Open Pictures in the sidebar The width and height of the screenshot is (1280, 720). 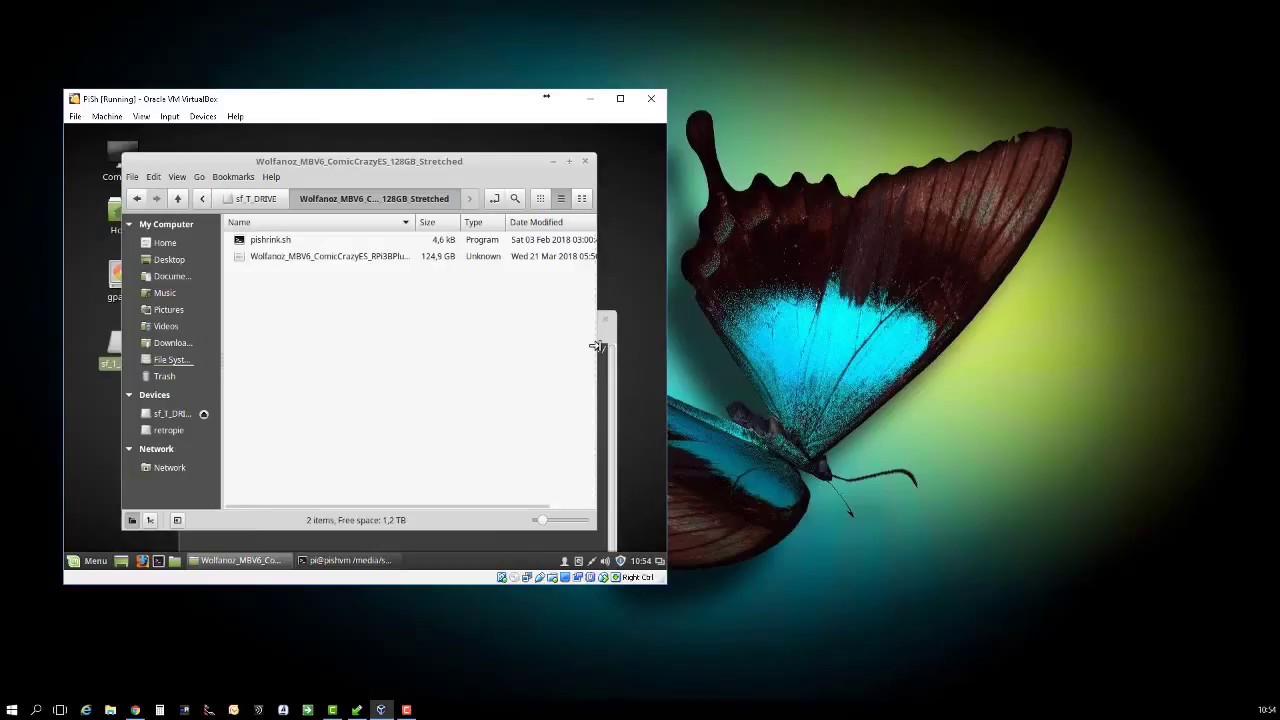169,310
